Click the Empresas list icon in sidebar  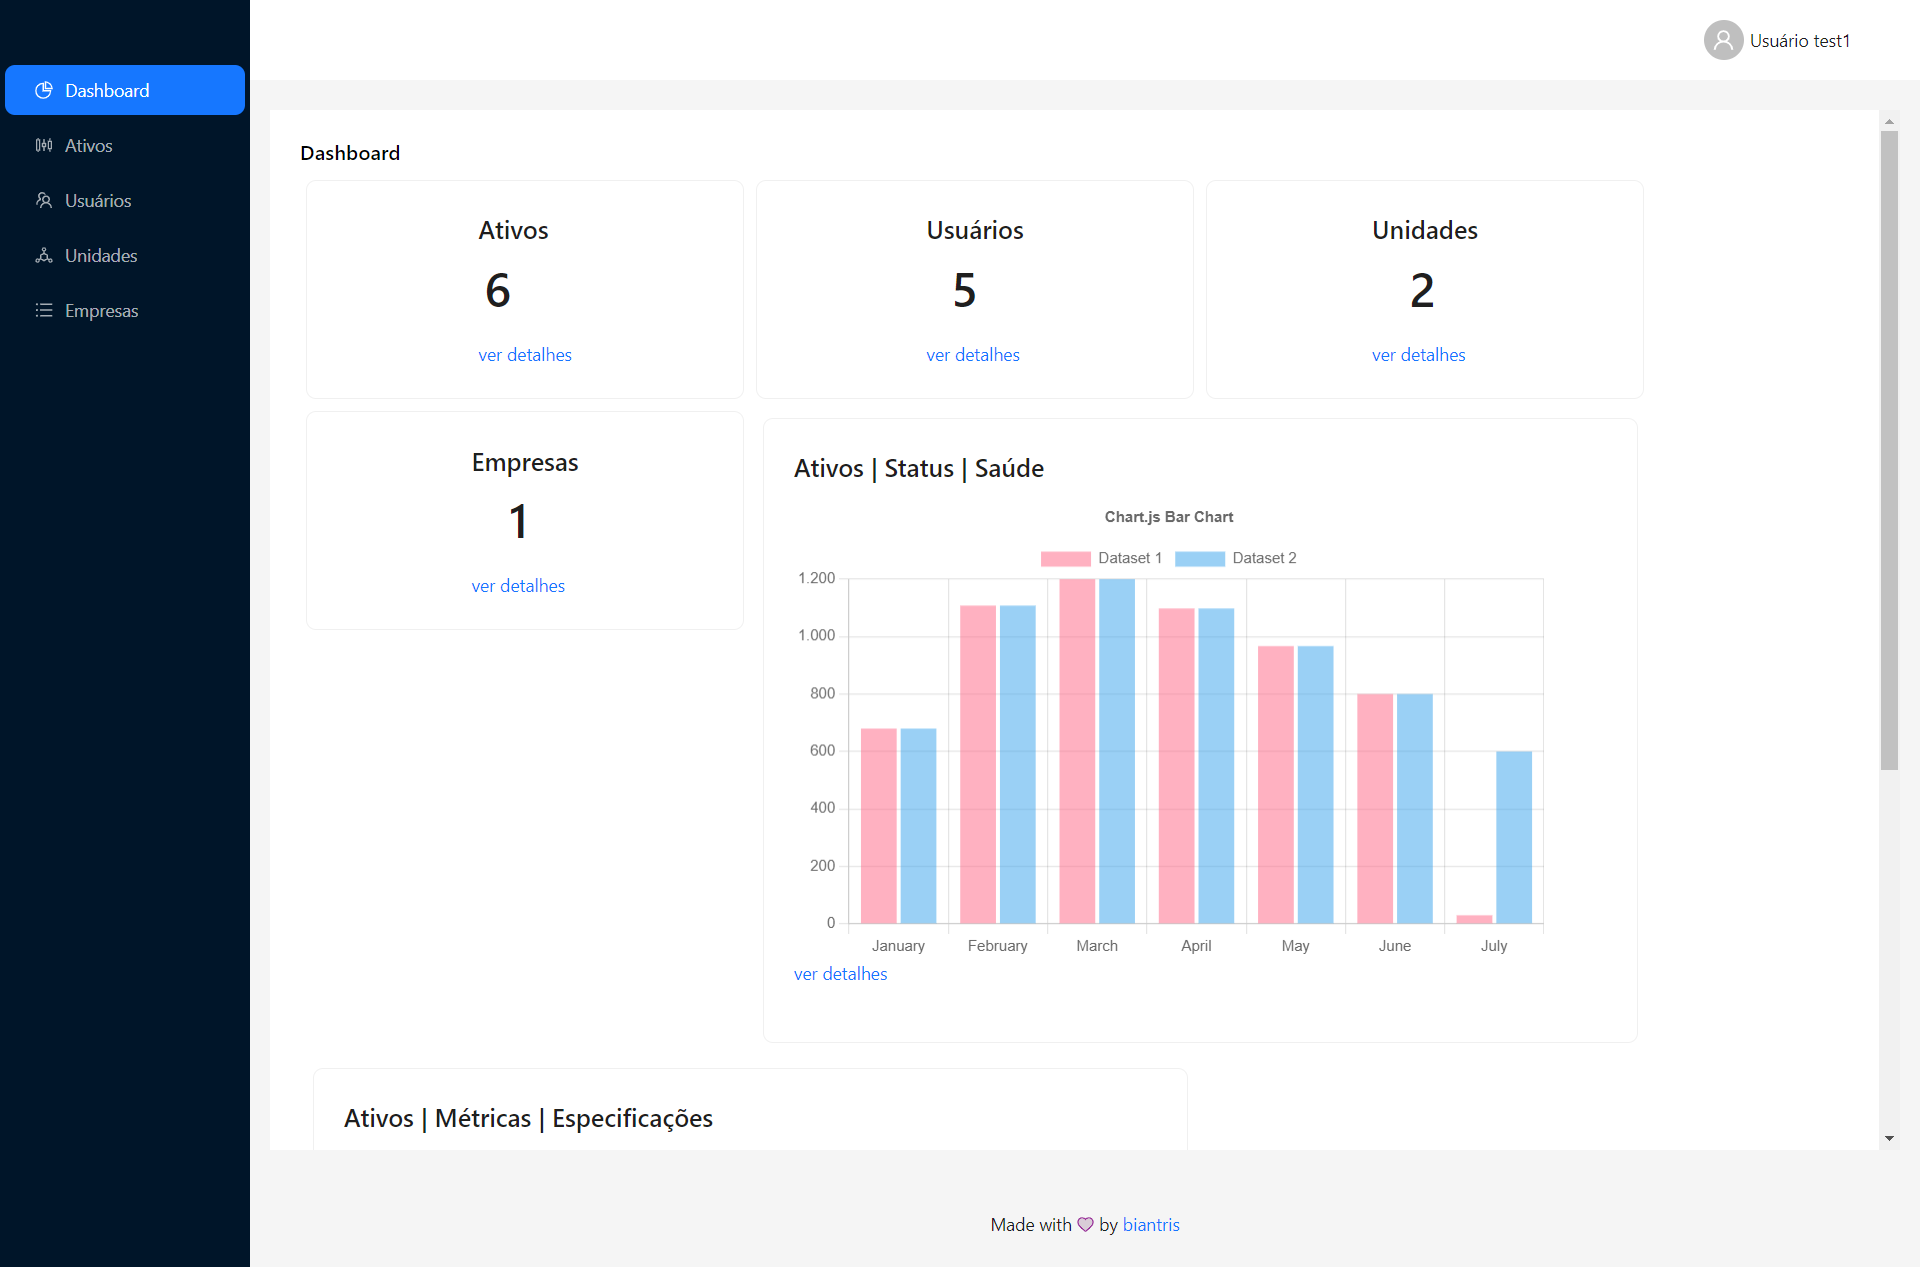(44, 311)
